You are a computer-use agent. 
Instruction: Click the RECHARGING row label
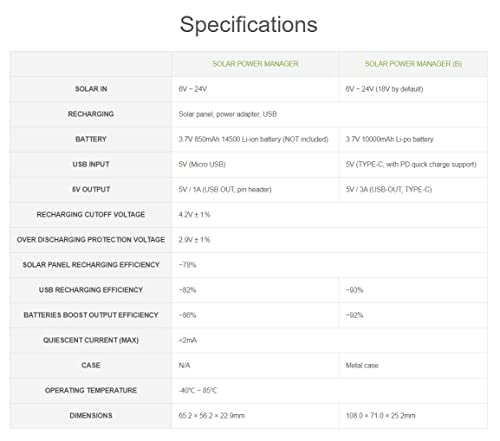click(x=91, y=114)
